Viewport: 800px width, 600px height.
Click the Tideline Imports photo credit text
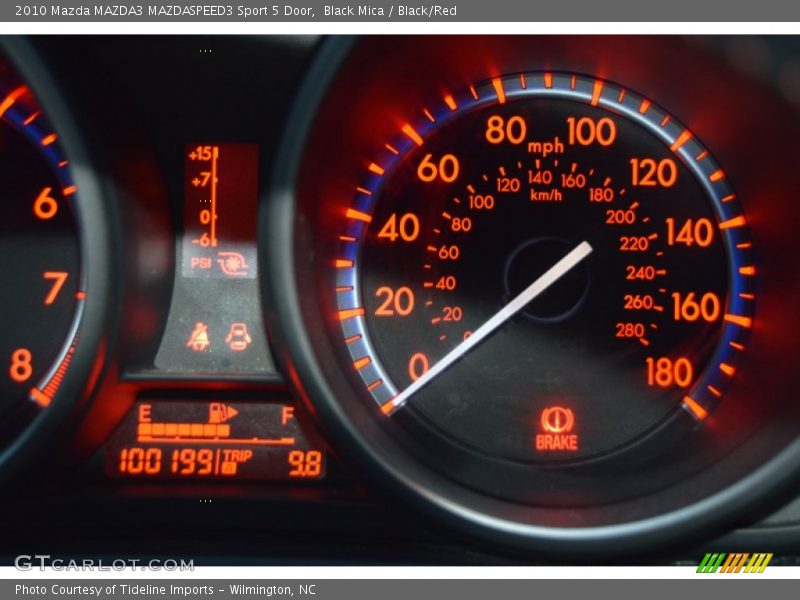coord(165,590)
